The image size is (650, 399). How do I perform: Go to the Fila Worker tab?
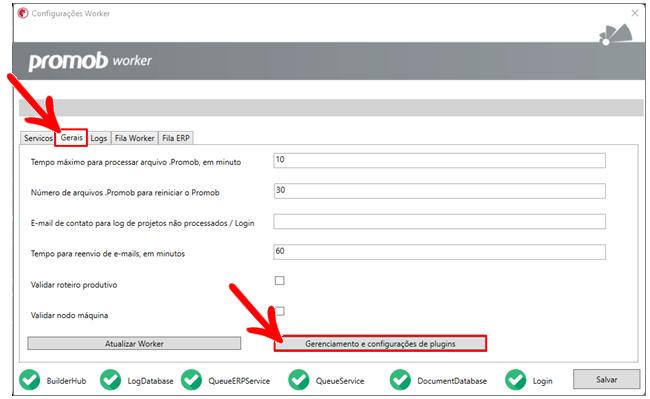[134, 138]
